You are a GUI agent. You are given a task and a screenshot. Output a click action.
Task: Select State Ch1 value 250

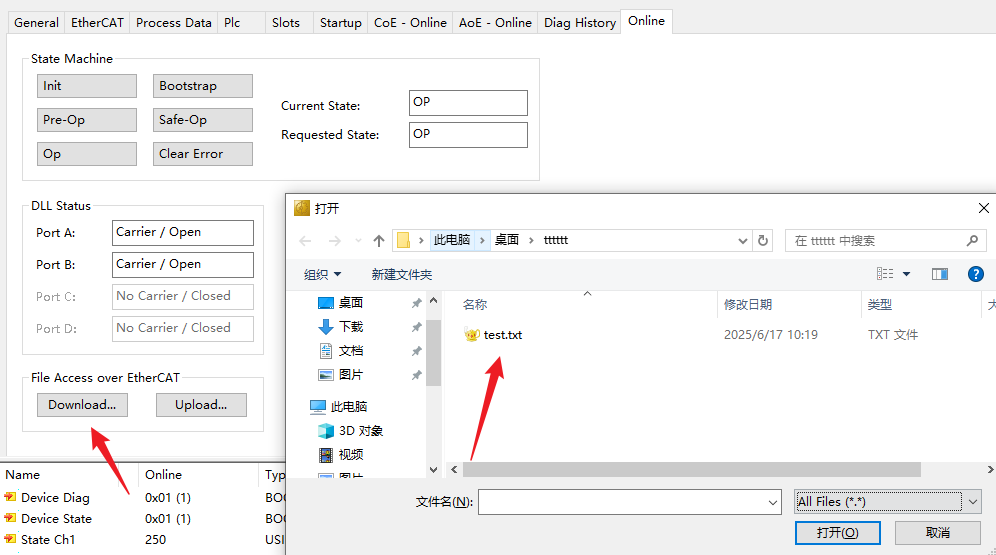pos(156,539)
